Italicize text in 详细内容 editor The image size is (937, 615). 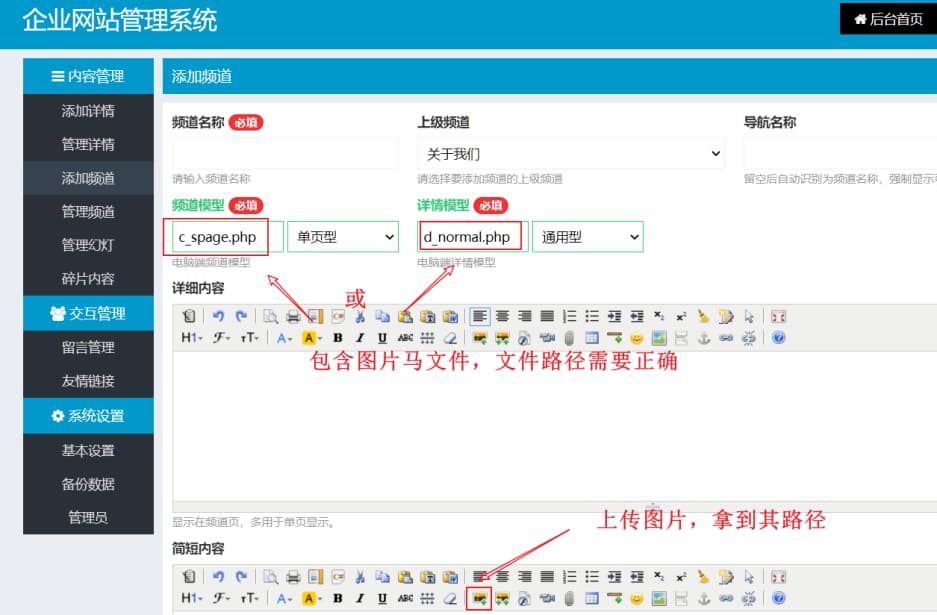point(360,338)
